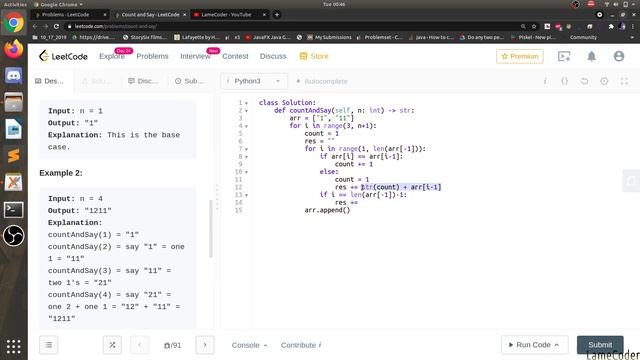Screen dimensions: 640x360
Task: Open the Description tab
Action: click(x=50, y=81)
